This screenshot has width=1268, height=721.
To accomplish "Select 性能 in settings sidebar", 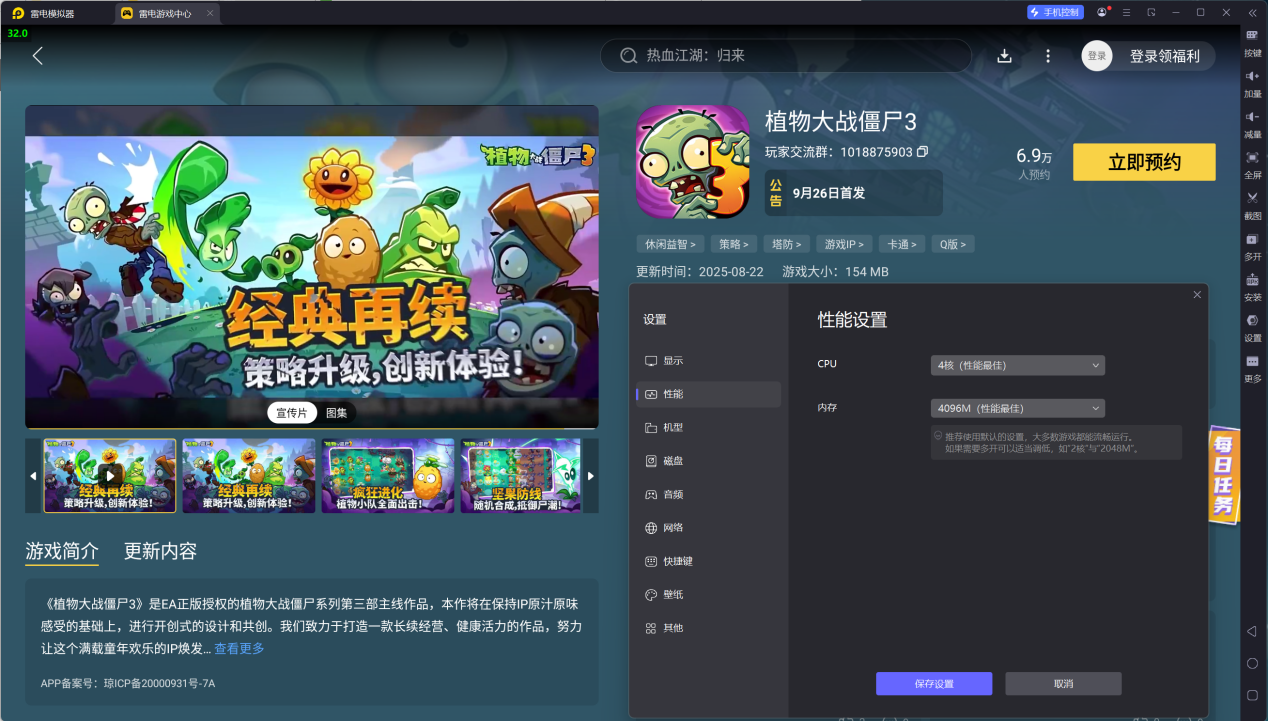I will 708,394.
